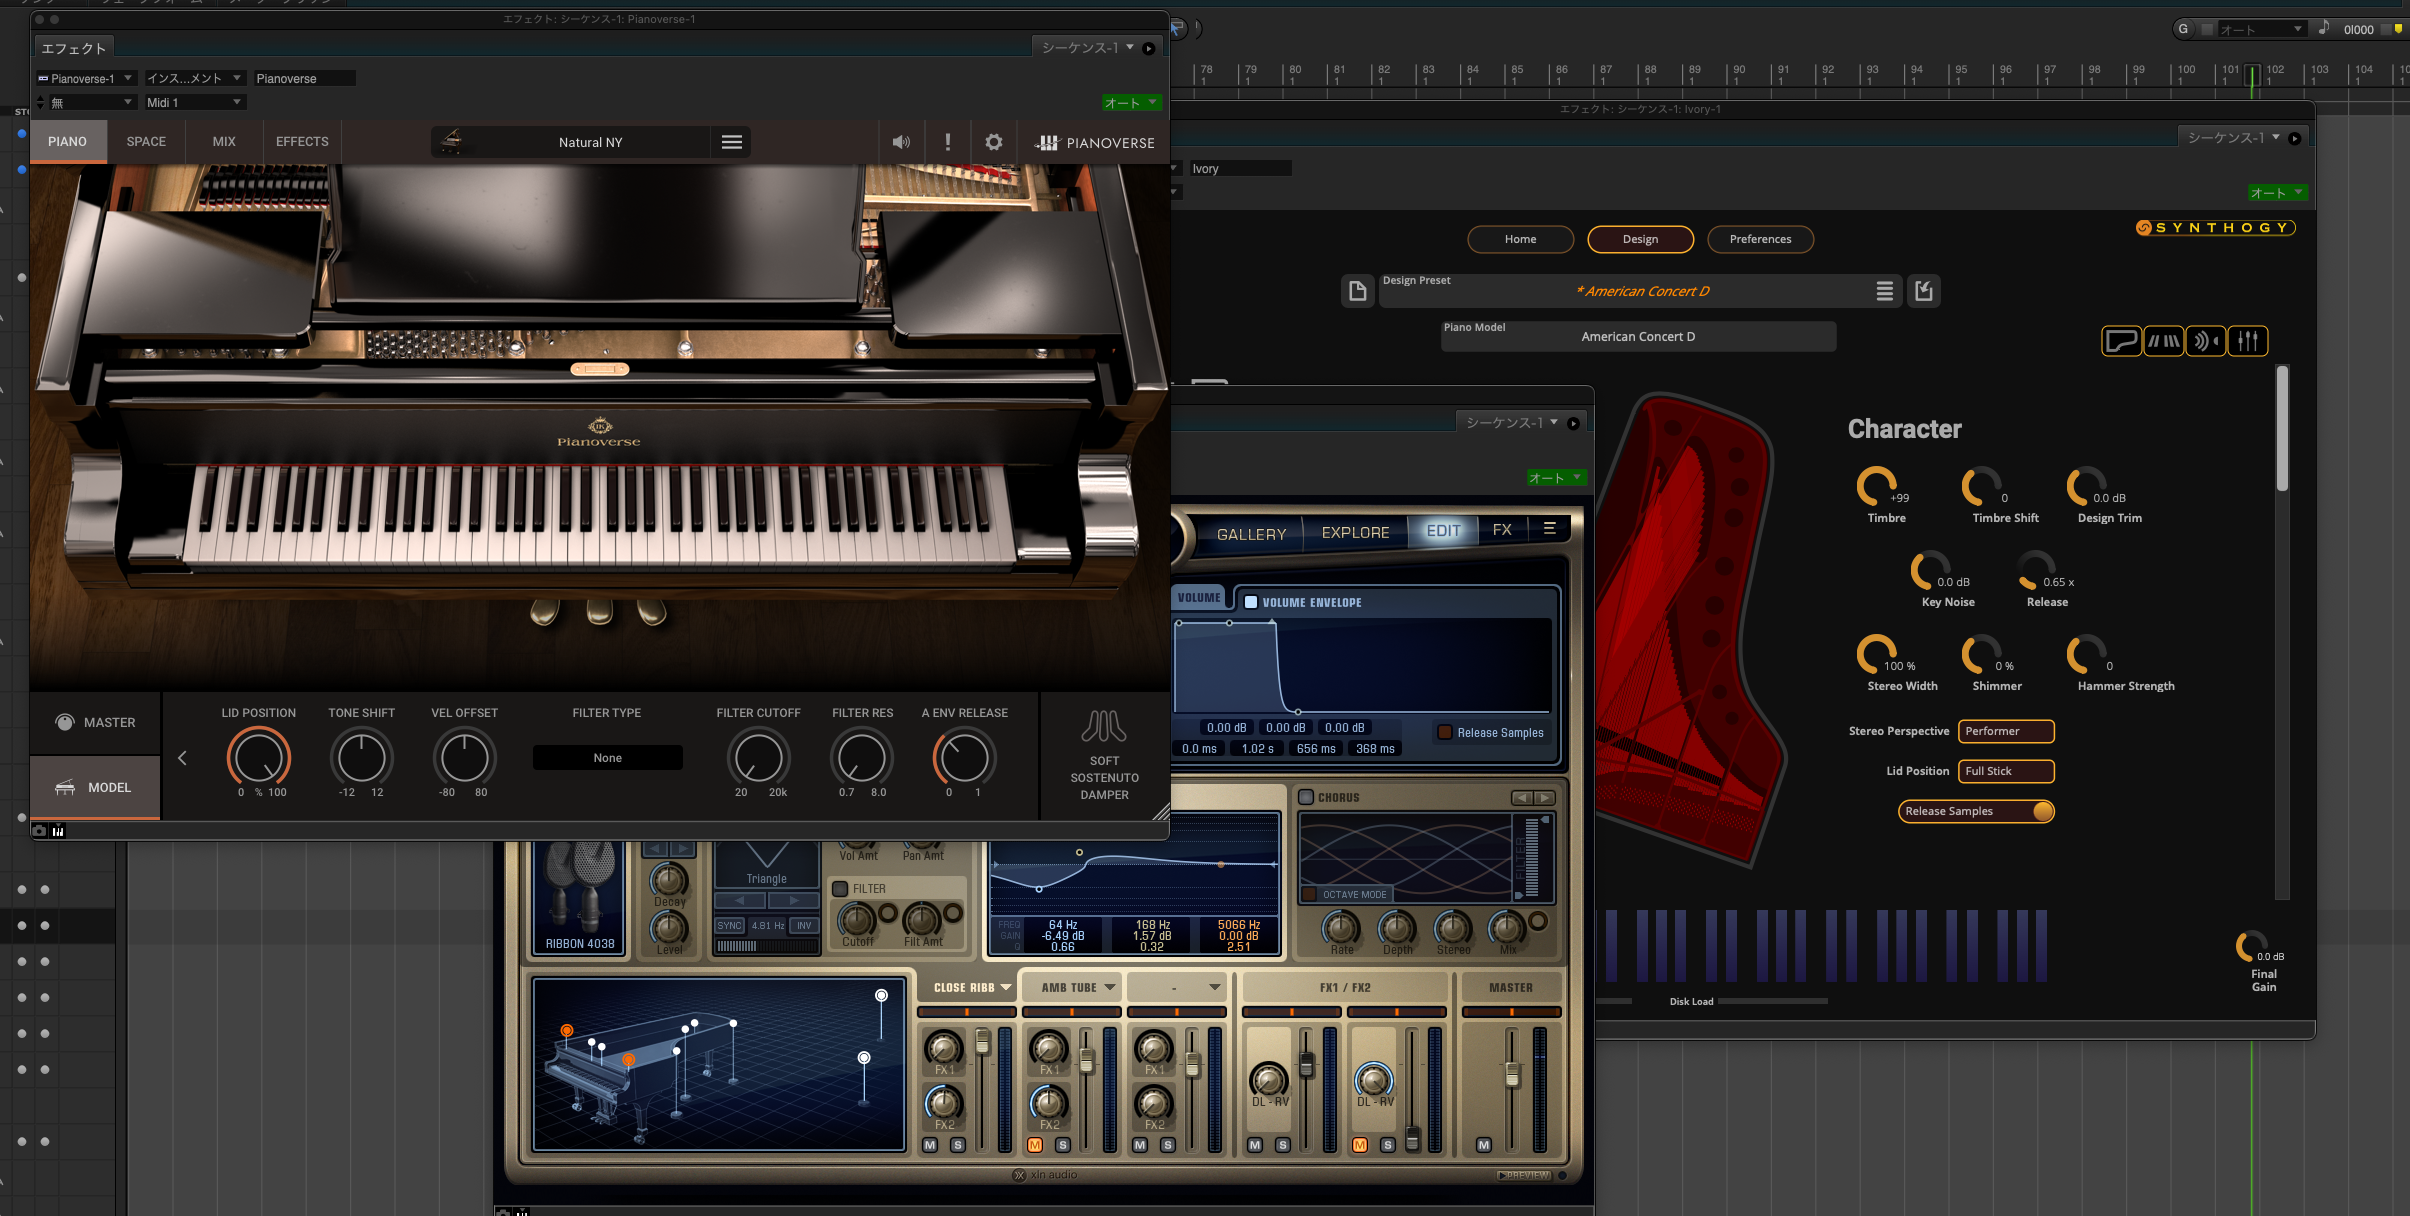Toggle XLN Release Samples checkbox

click(1444, 732)
